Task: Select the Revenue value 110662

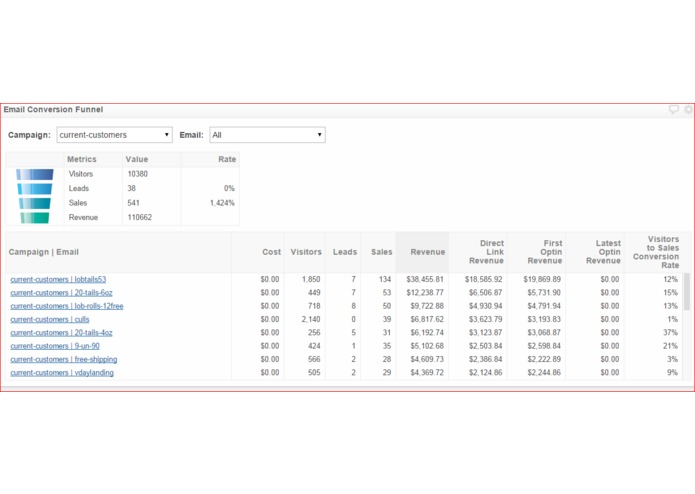Action: (x=140, y=218)
